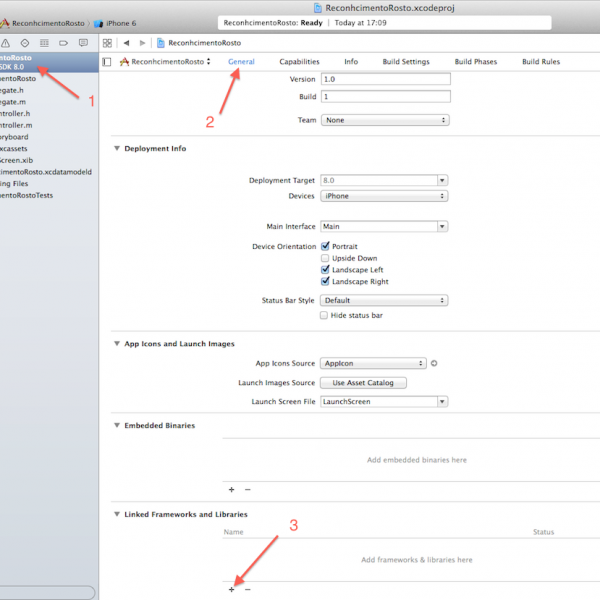Select the project root in navigator

(49, 62)
